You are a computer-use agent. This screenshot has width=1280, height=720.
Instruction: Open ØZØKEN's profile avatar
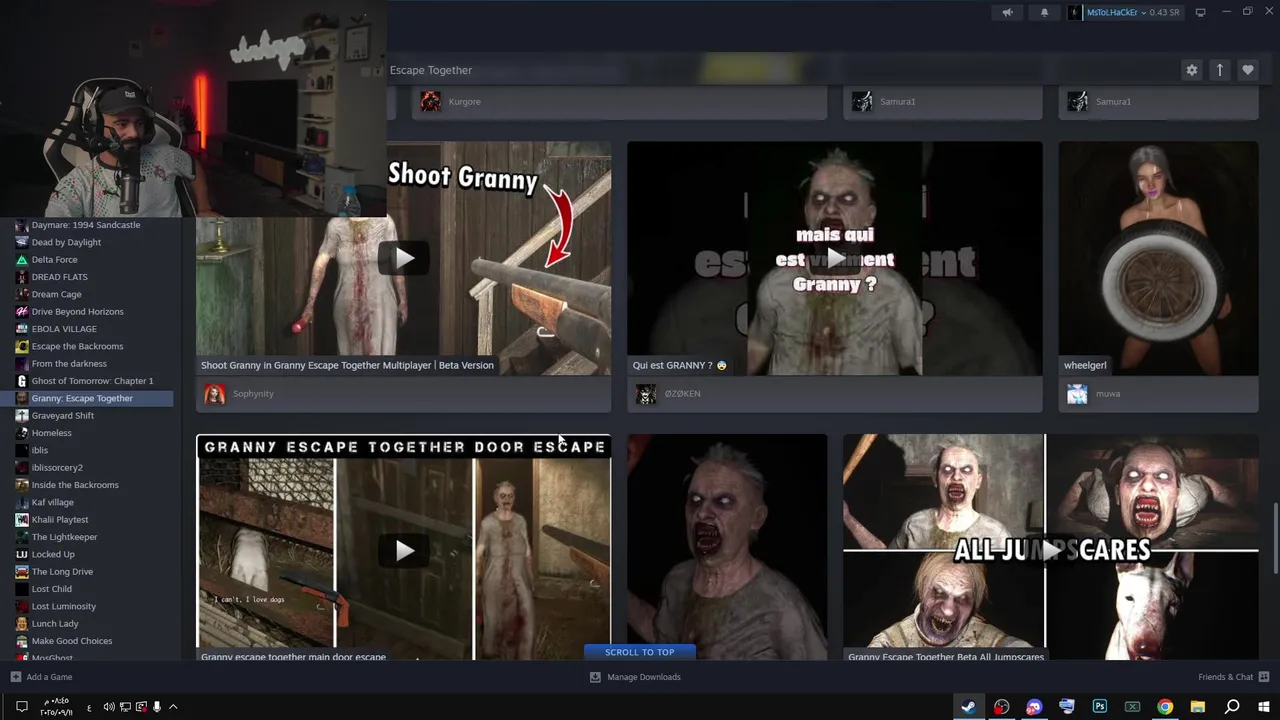(x=646, y=394)
